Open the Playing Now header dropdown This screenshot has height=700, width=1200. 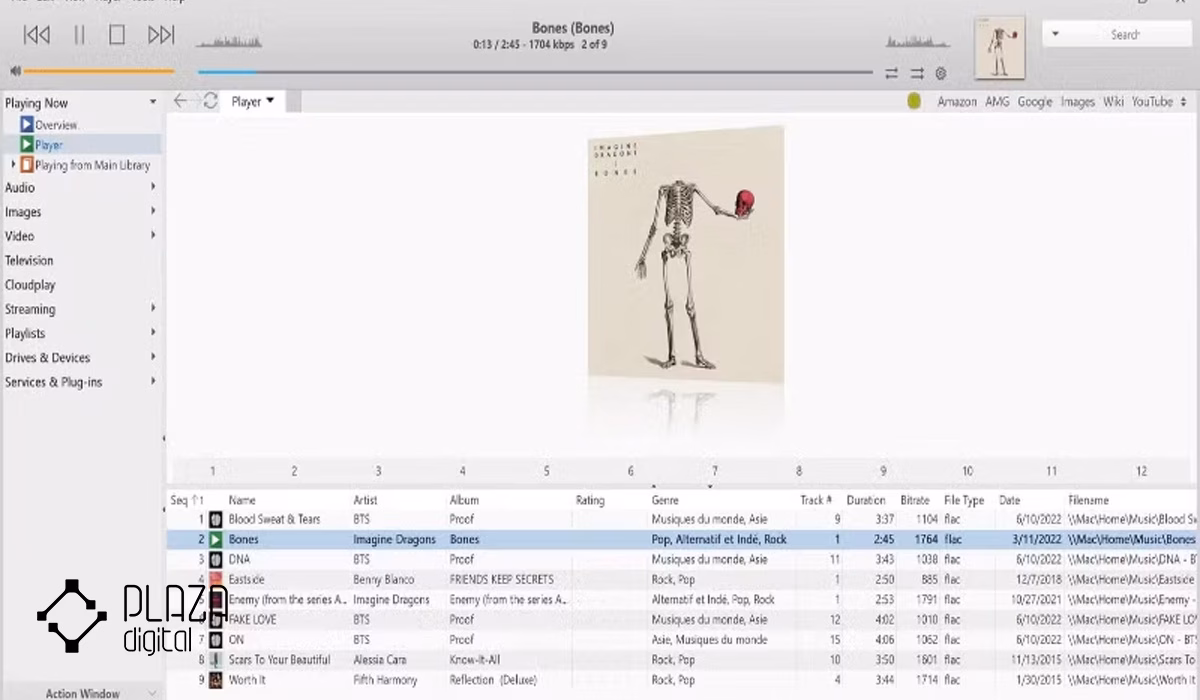pos(153,103)
